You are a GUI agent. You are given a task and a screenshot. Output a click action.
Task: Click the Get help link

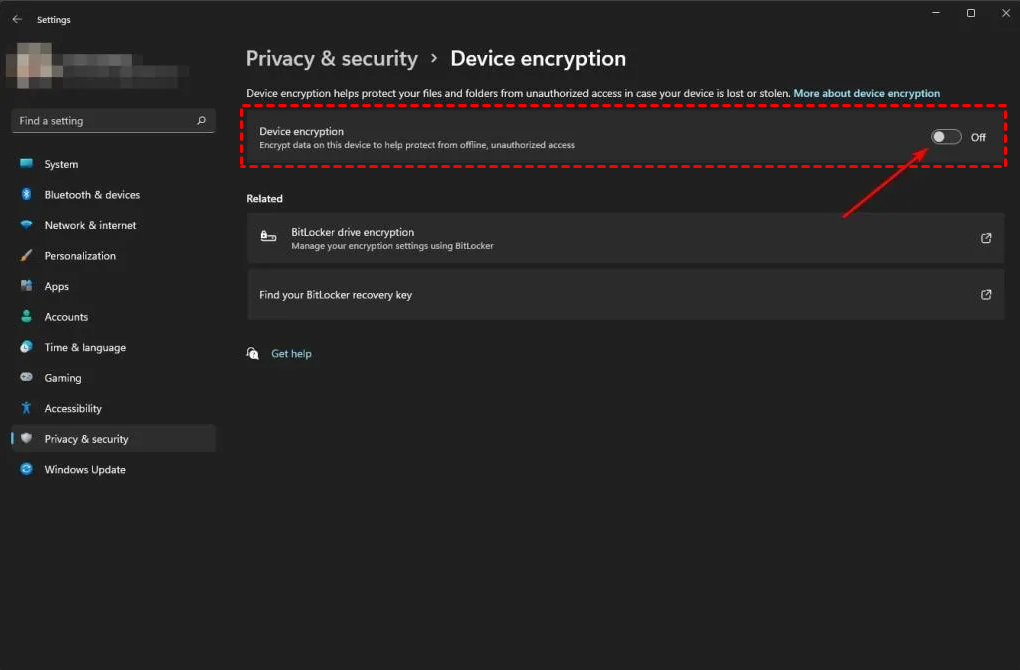tap(291, 354)
